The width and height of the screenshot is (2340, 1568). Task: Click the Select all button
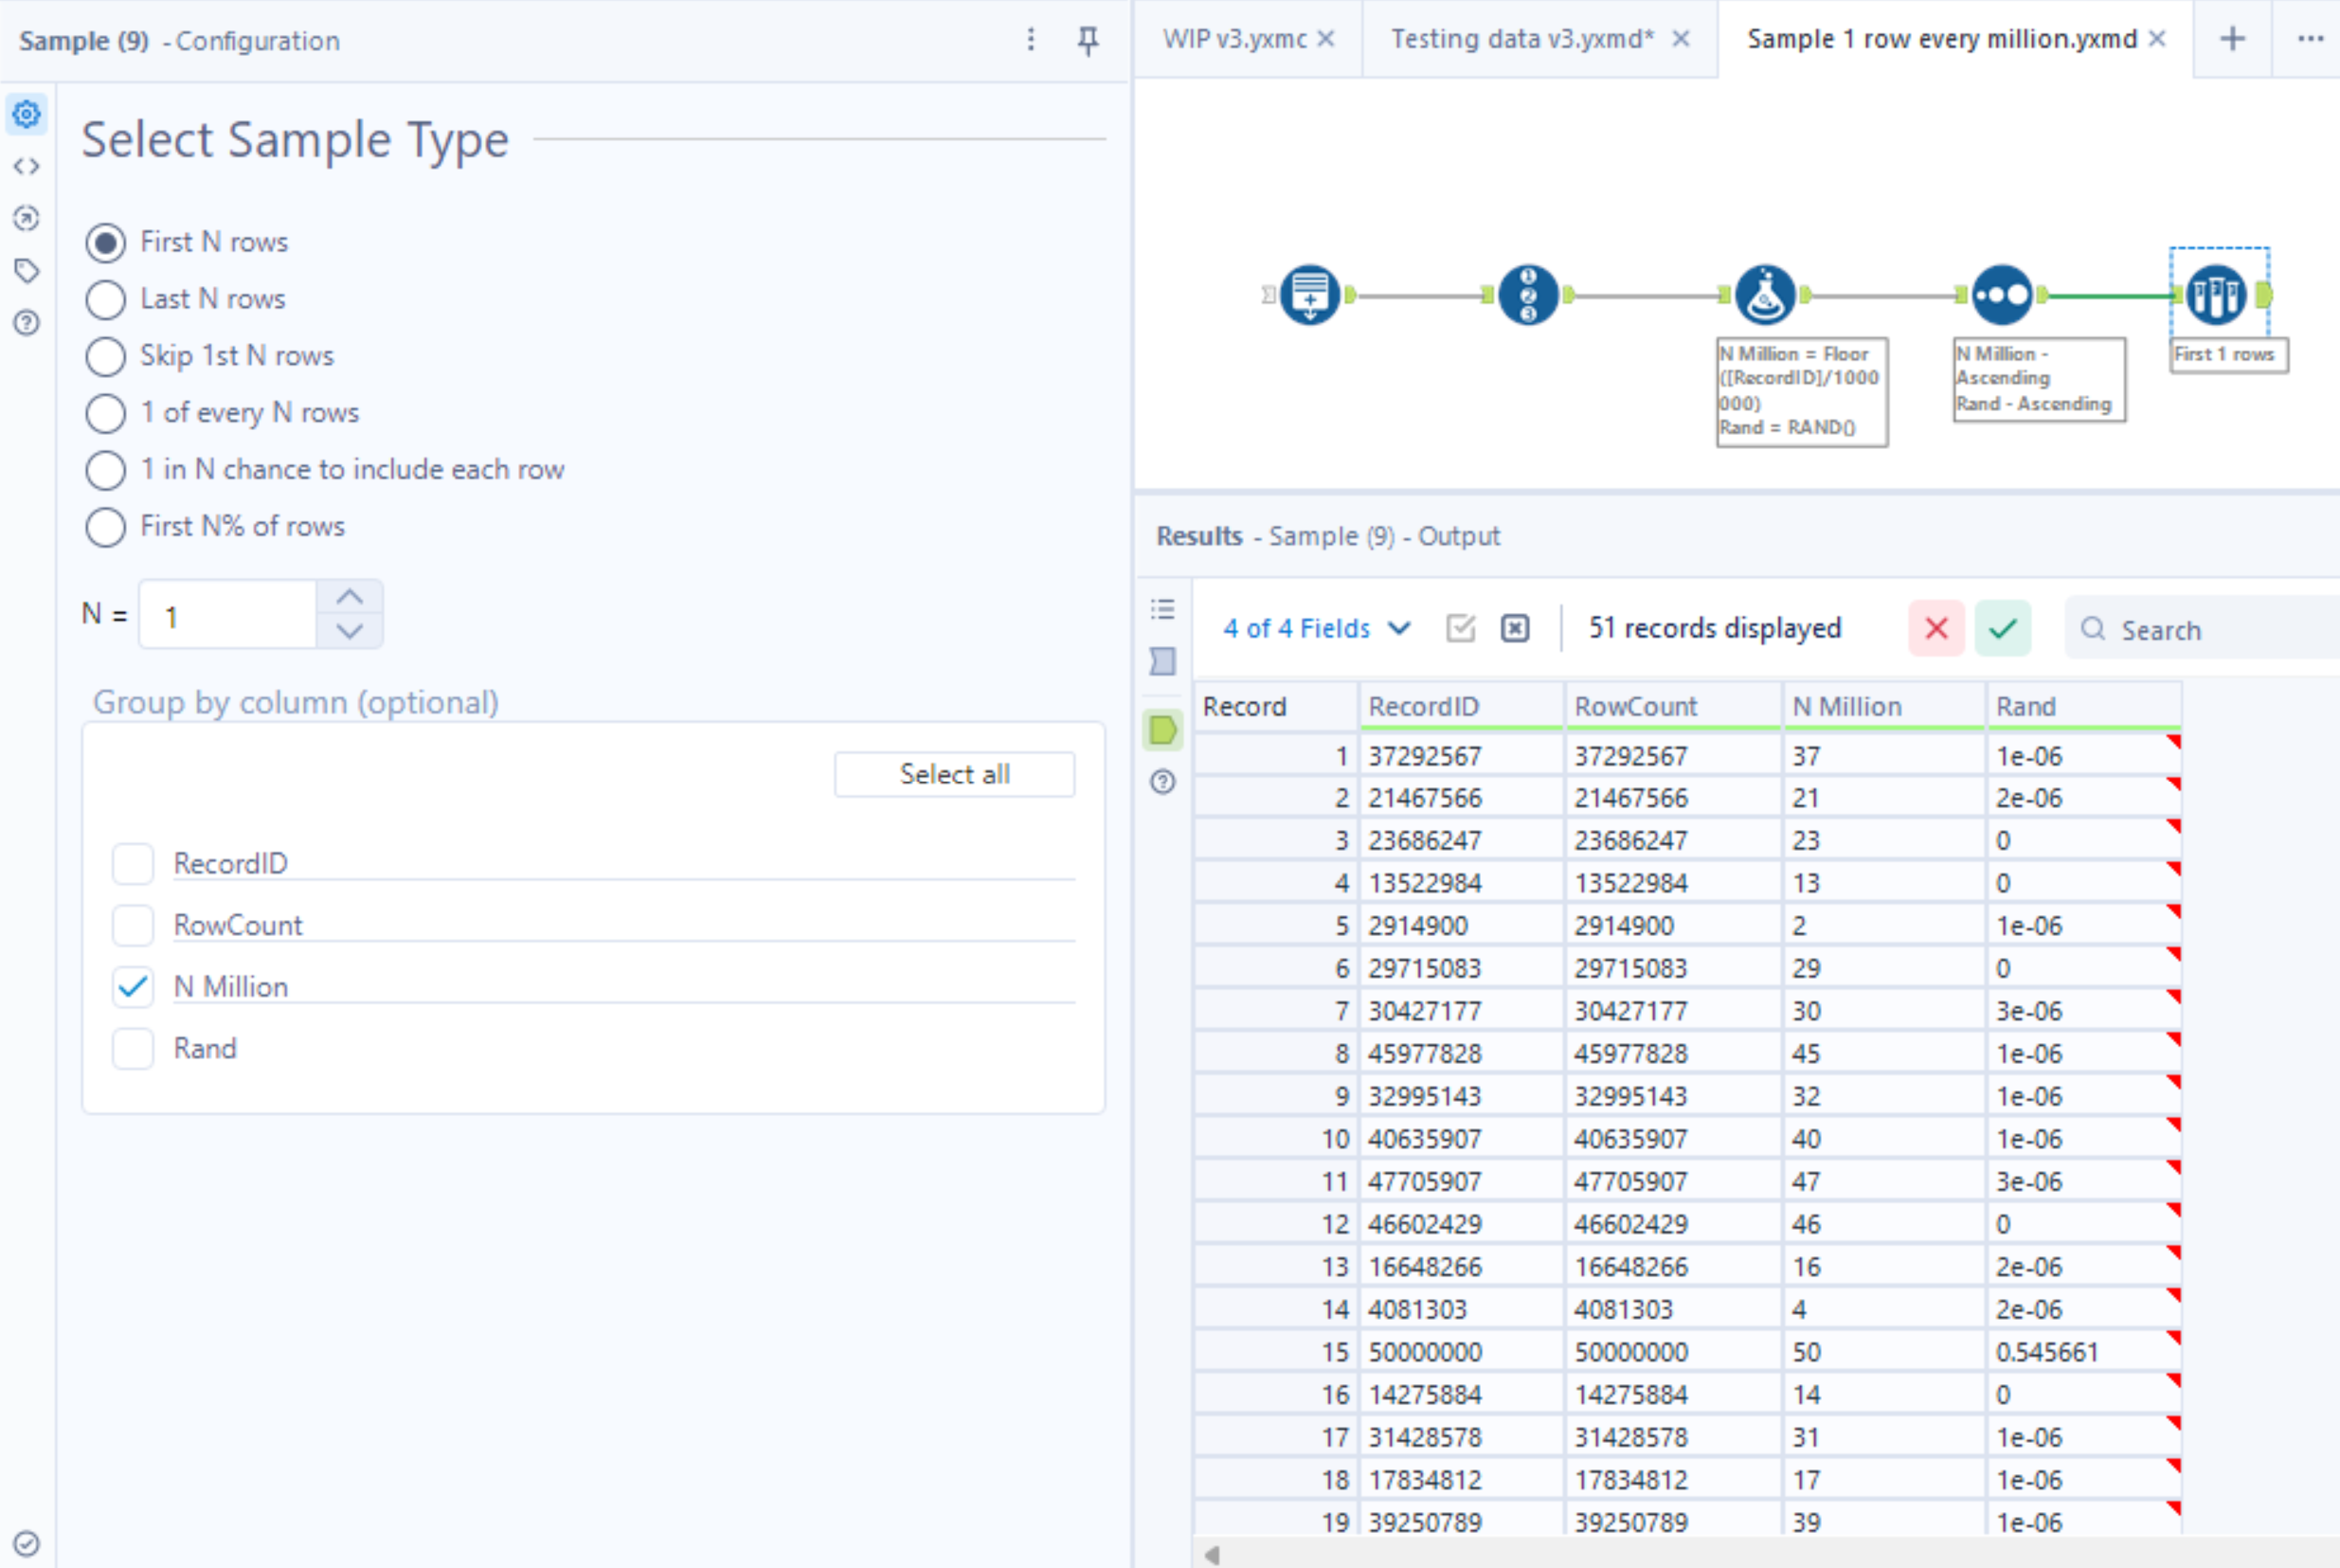pyautogui.click(x=954, y=773)
